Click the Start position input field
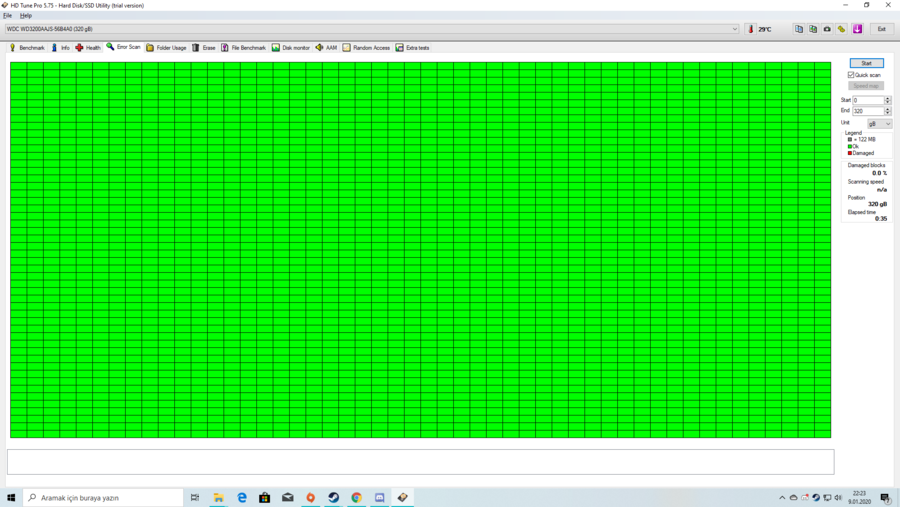The image size is (900, 507). pos(868,100)
